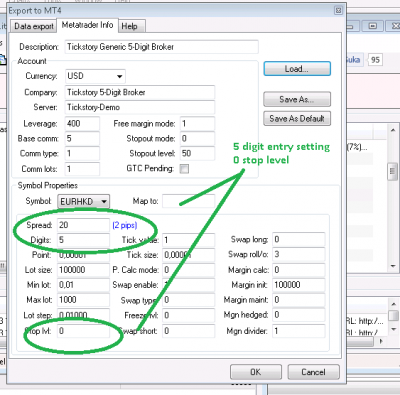Click the 95 counter in background window
This screenshot has height=395, width=400.
[x=375, y=60]
